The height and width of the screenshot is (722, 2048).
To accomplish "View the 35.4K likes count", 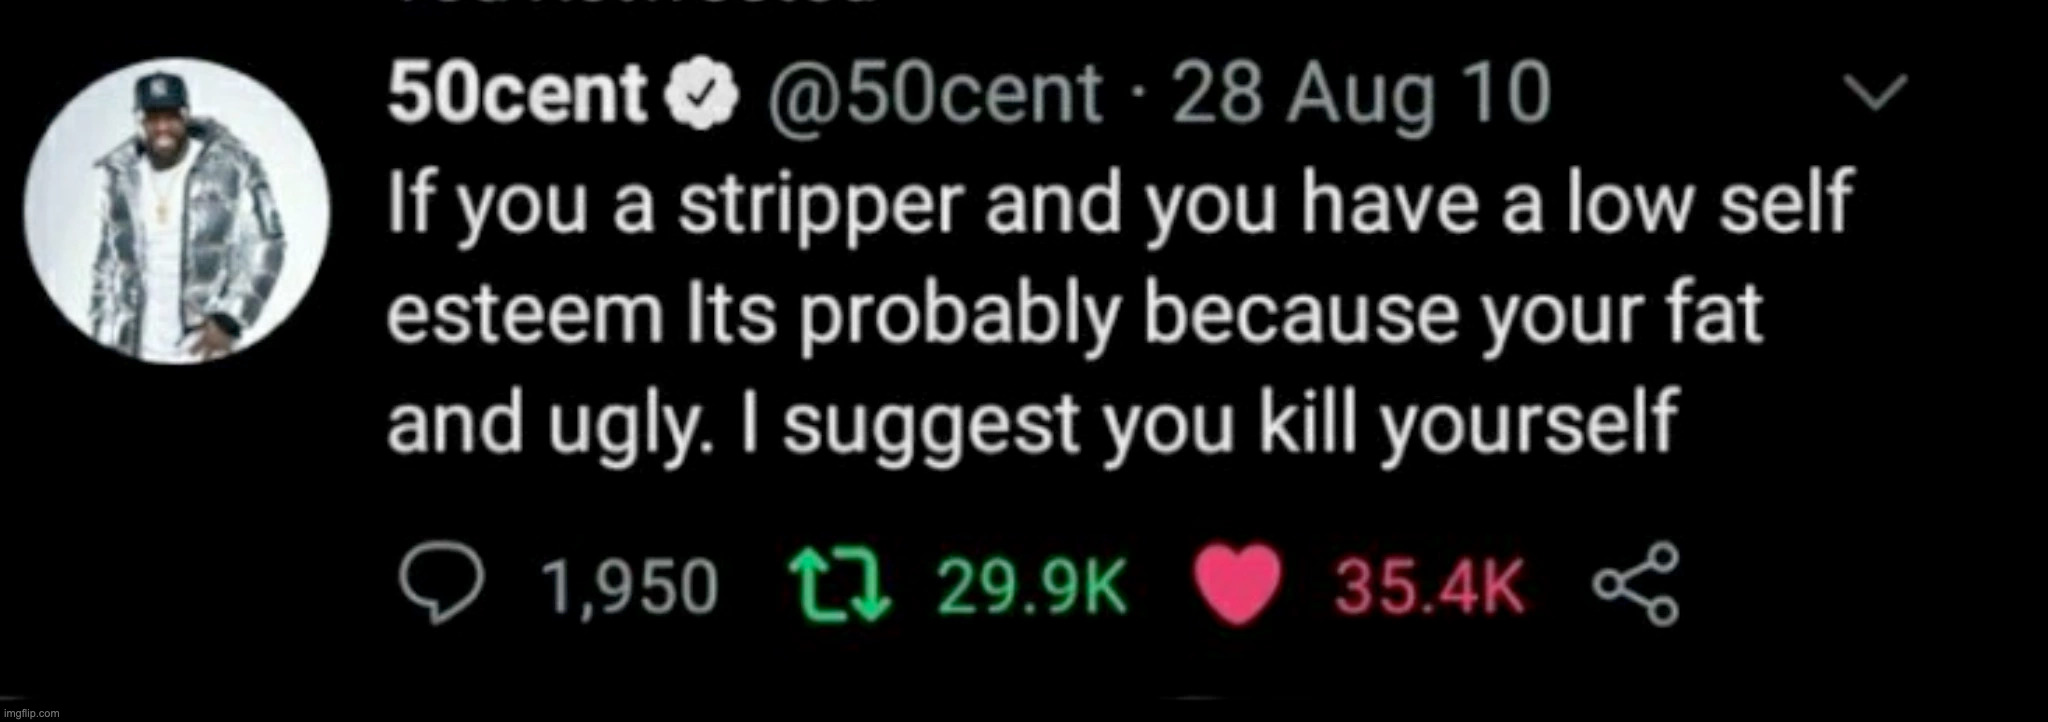I will 1428,587.
